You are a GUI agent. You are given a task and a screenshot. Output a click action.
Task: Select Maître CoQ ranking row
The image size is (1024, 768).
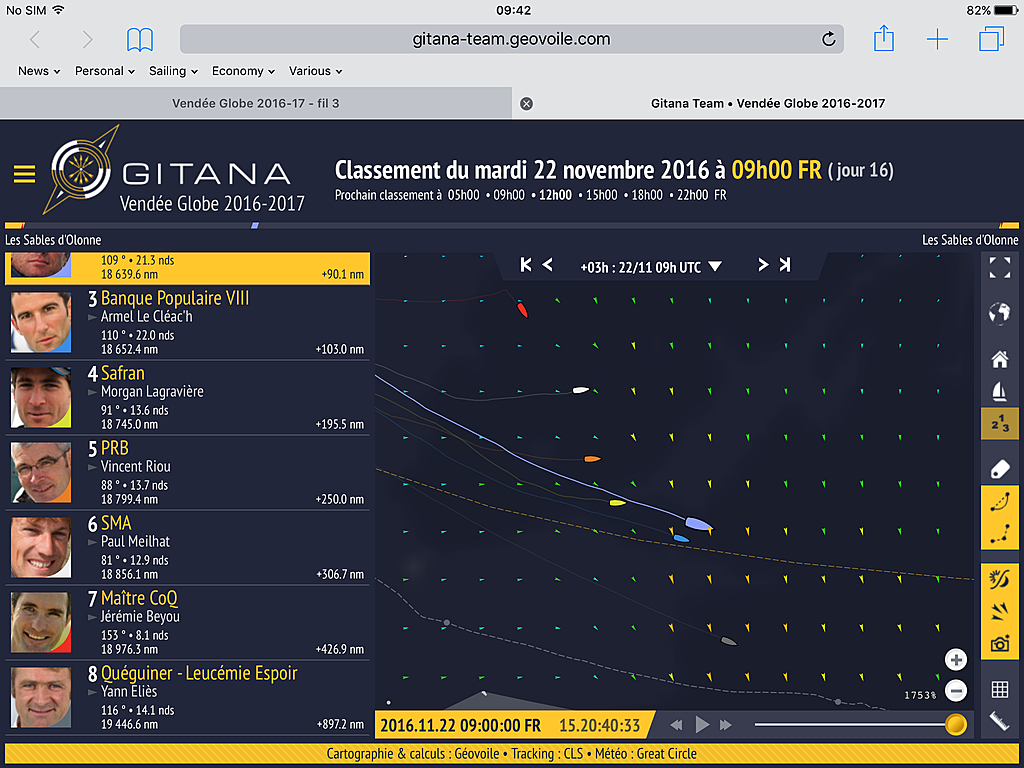pyautogui.click(x=187, y=622)
